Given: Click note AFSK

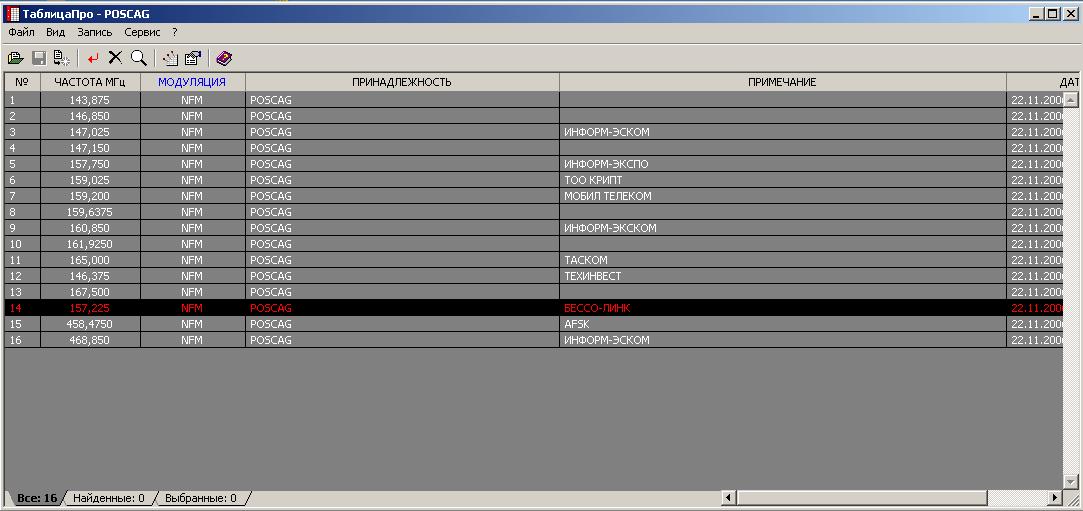Looking at the screenshot, I should [x=575, y=324].
